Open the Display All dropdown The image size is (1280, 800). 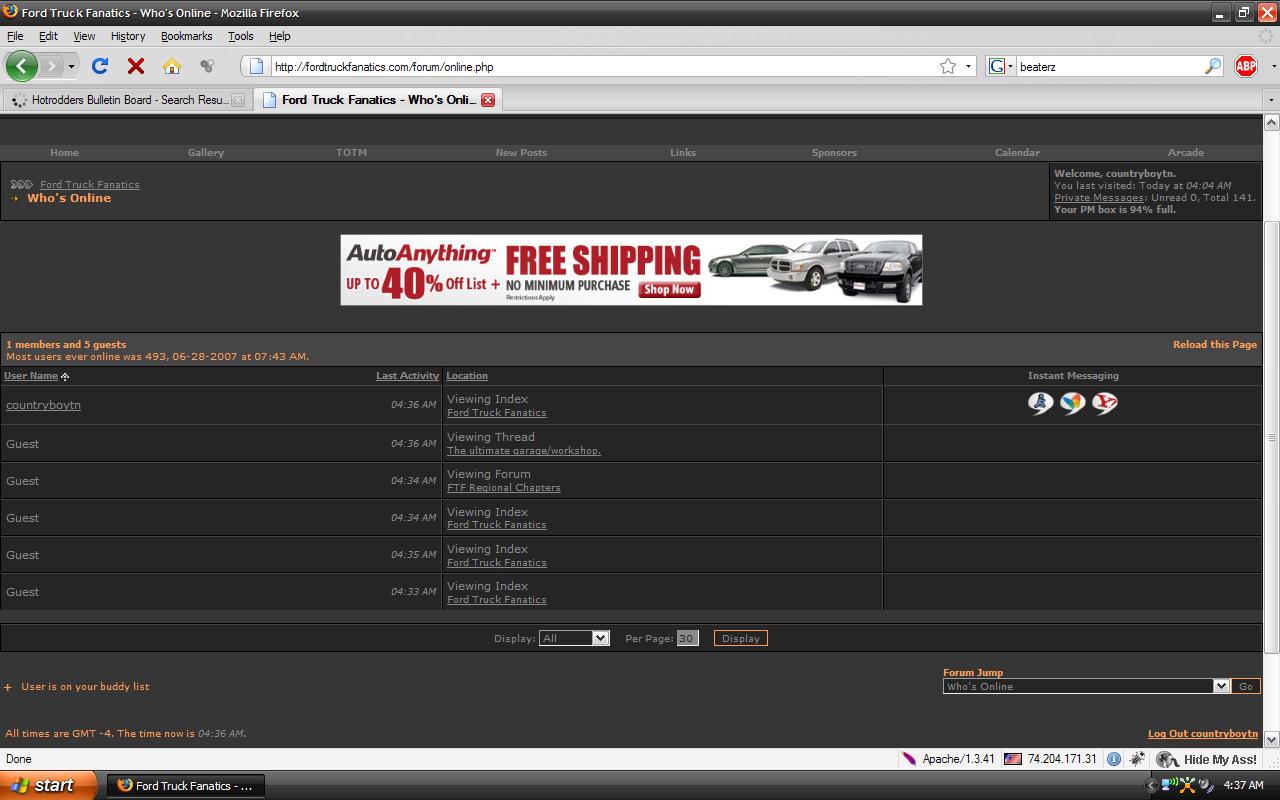click(574, 638)
